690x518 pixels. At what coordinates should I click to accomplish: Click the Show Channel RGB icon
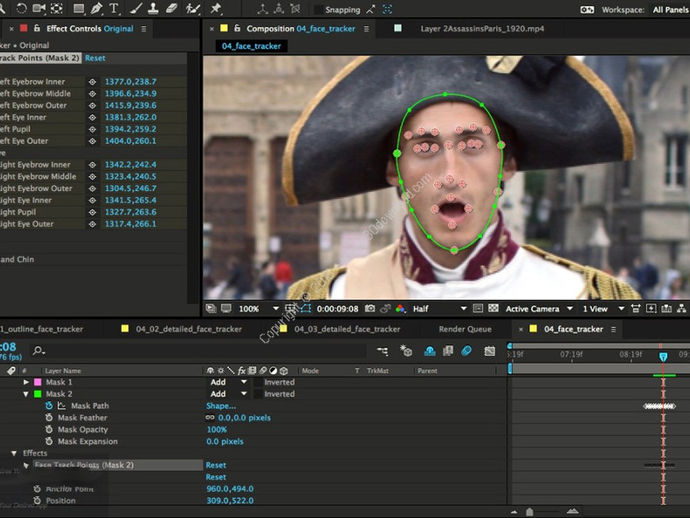[400, 309]
